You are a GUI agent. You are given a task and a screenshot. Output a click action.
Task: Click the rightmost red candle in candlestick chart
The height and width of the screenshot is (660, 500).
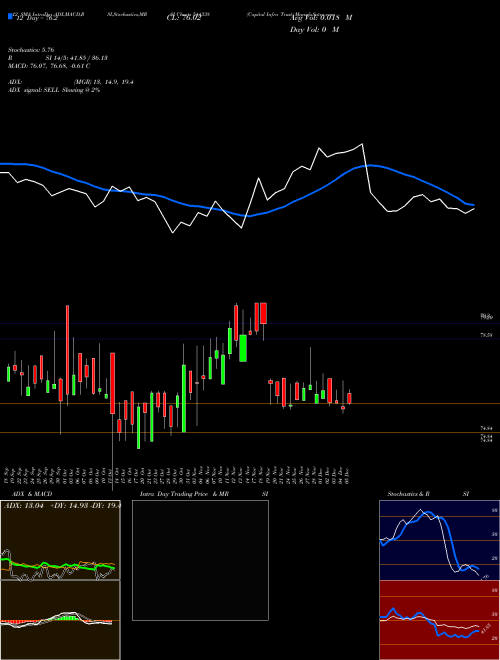[349, 398]
